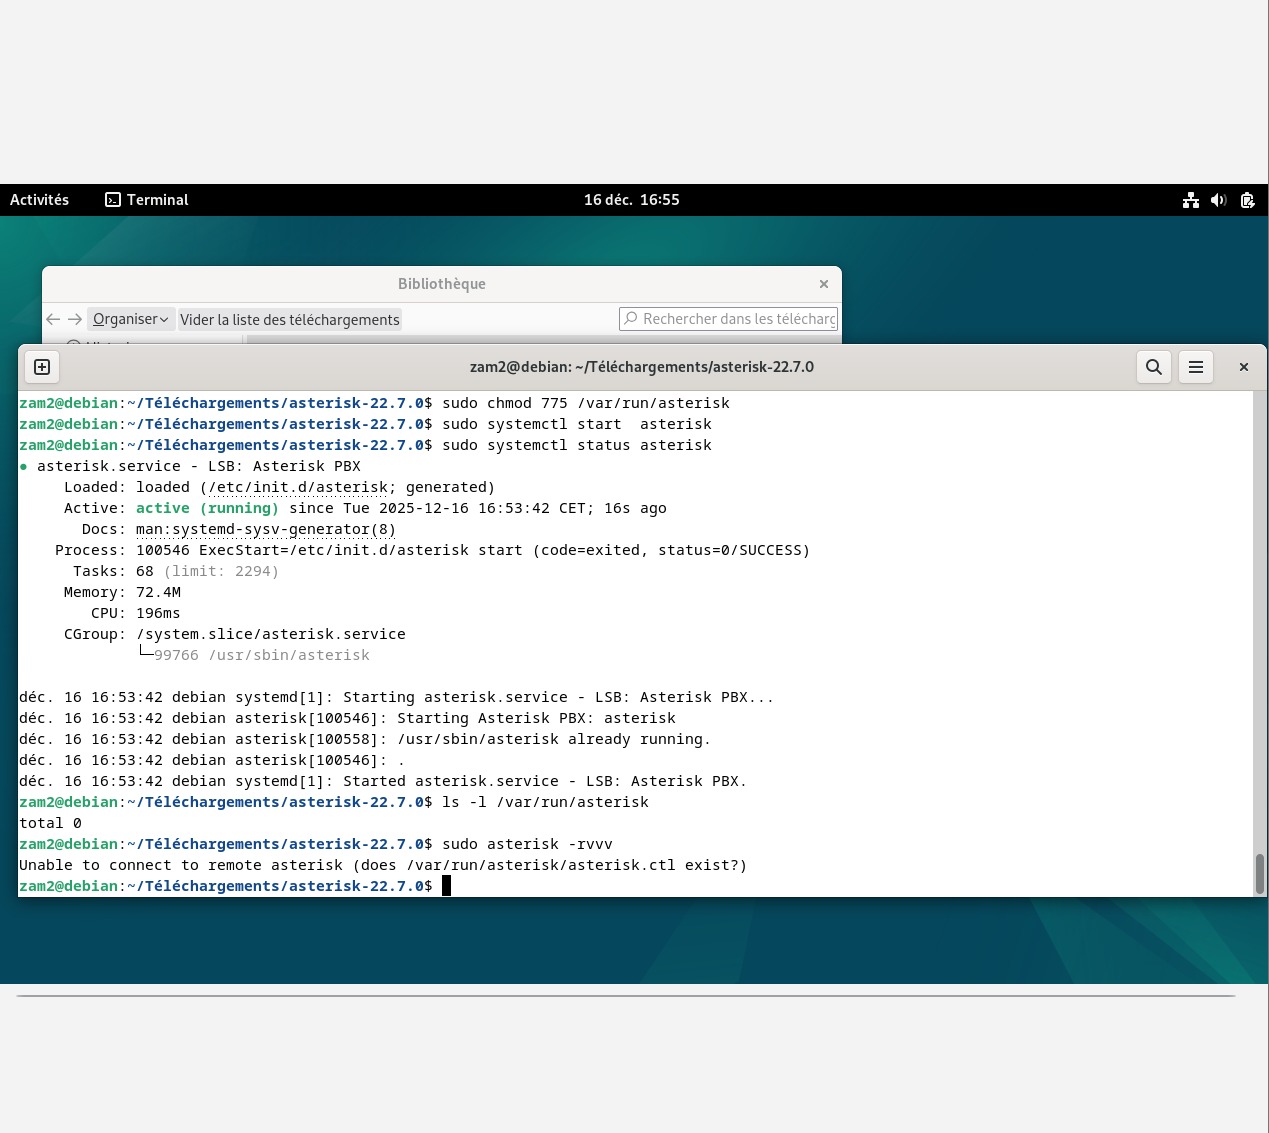Image resolution: width=1269 pixels, height=1133 pixels.
Task: Open the terminal hamburger menu
Action: [x=1195, y=367]
